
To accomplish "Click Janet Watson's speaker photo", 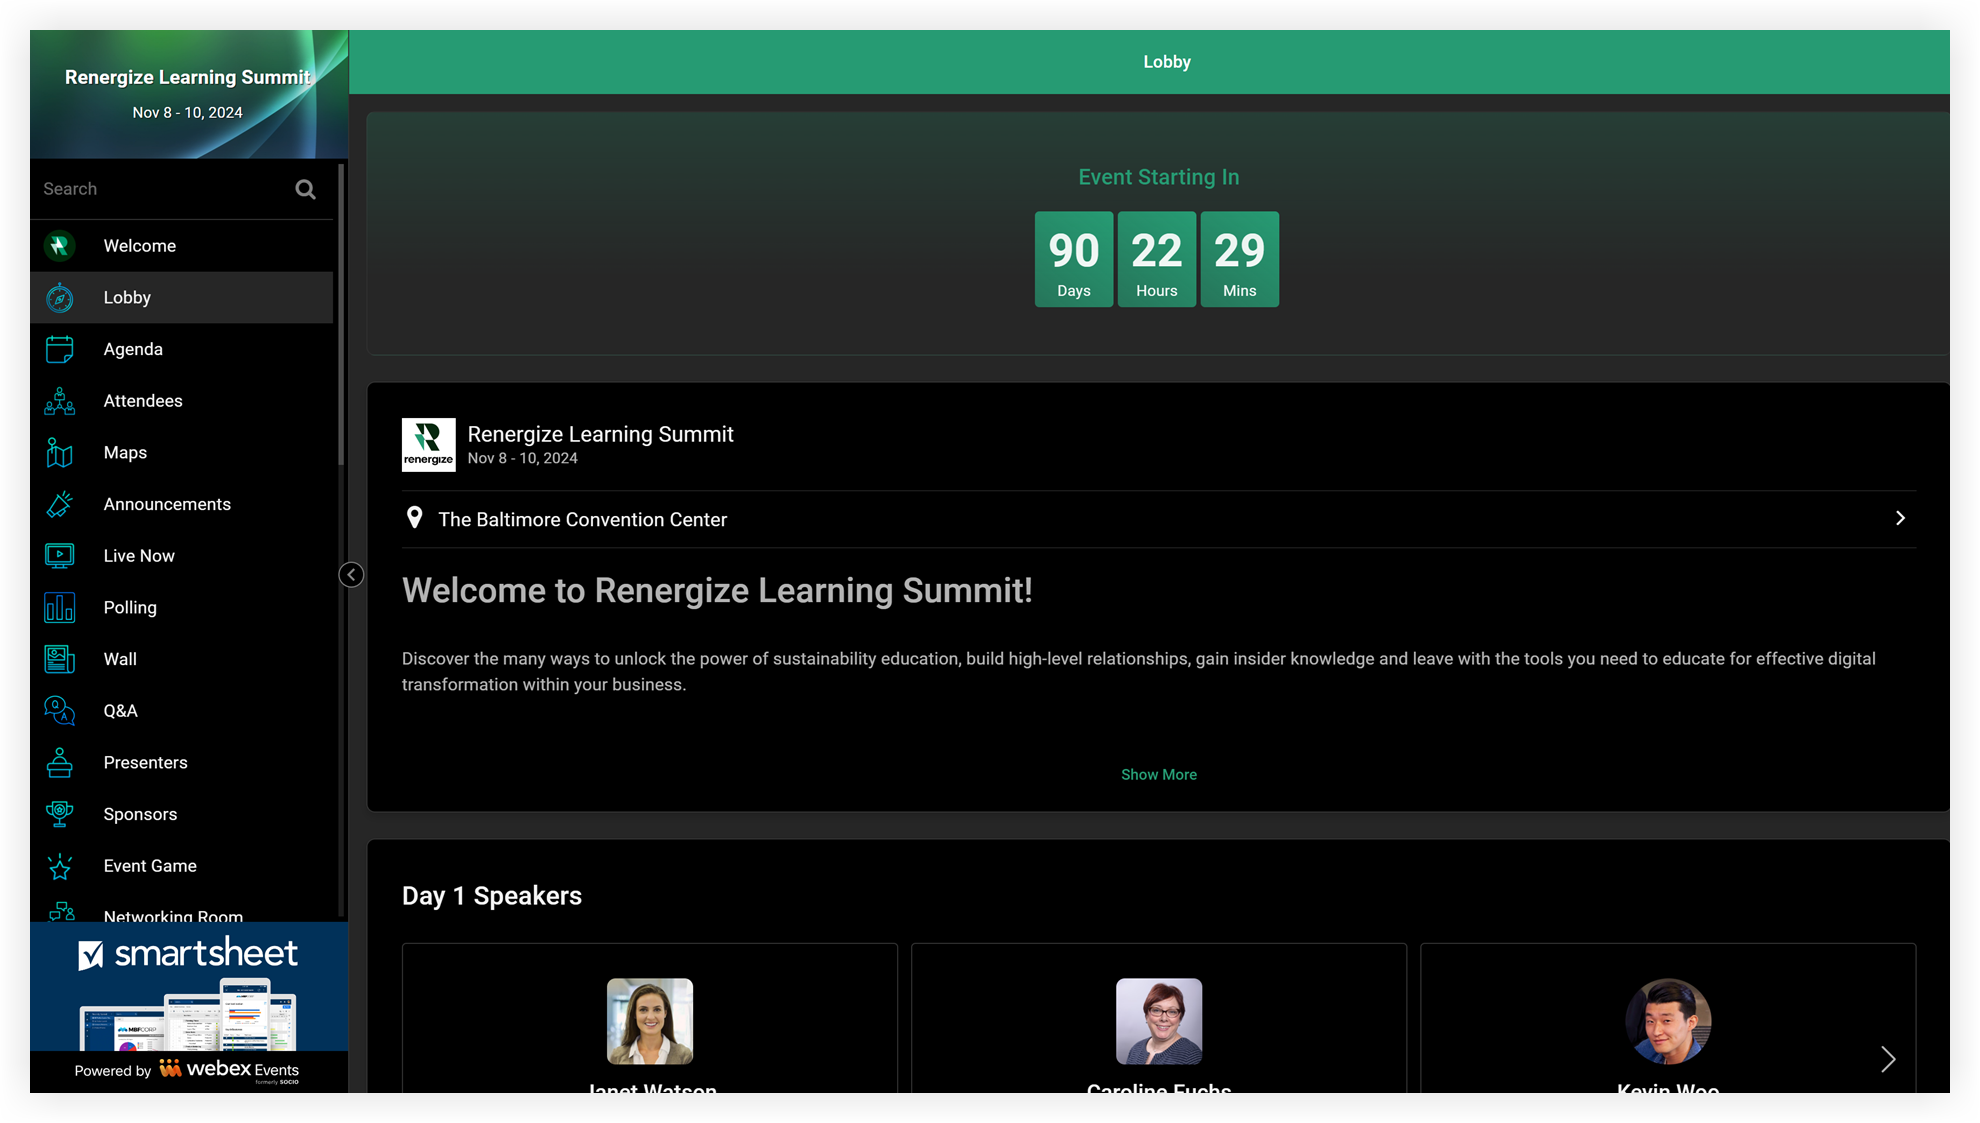I will point(650,1021).
